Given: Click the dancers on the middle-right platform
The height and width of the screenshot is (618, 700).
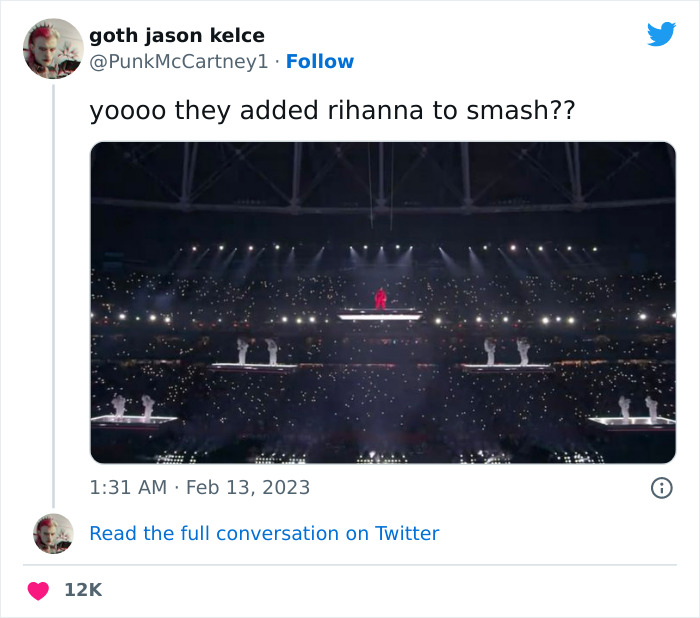Looking at the screenshot, I should tap(506, 351).
